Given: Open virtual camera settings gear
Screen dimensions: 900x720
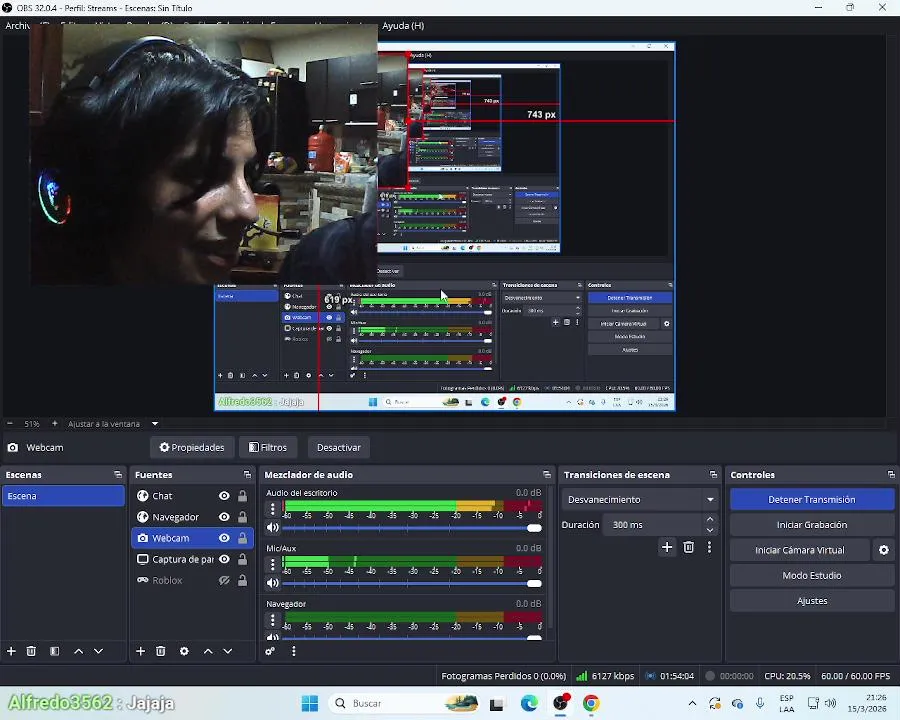Looking at the screenshot, I should (884, 550).
